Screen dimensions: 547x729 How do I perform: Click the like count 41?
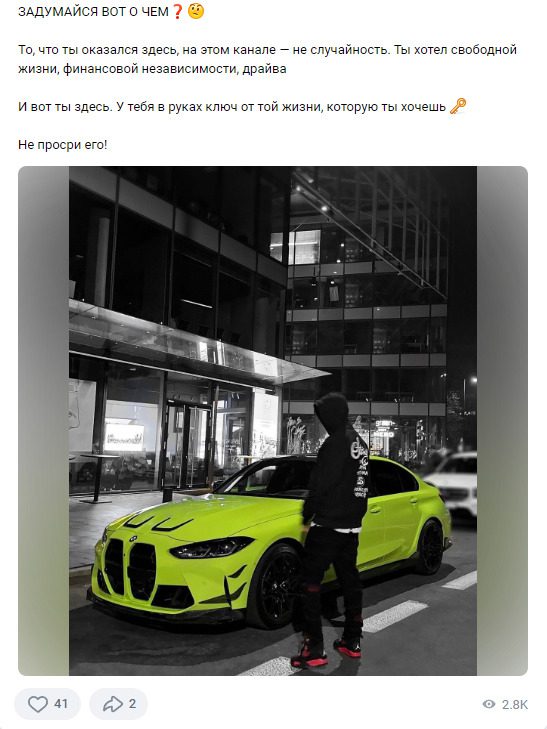(61, 704)
